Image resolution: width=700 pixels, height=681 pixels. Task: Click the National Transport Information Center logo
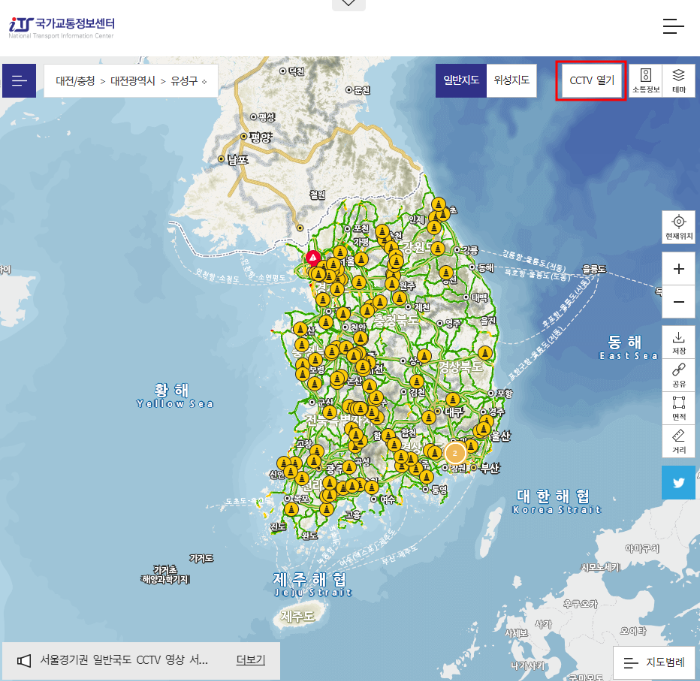point(62,28)
